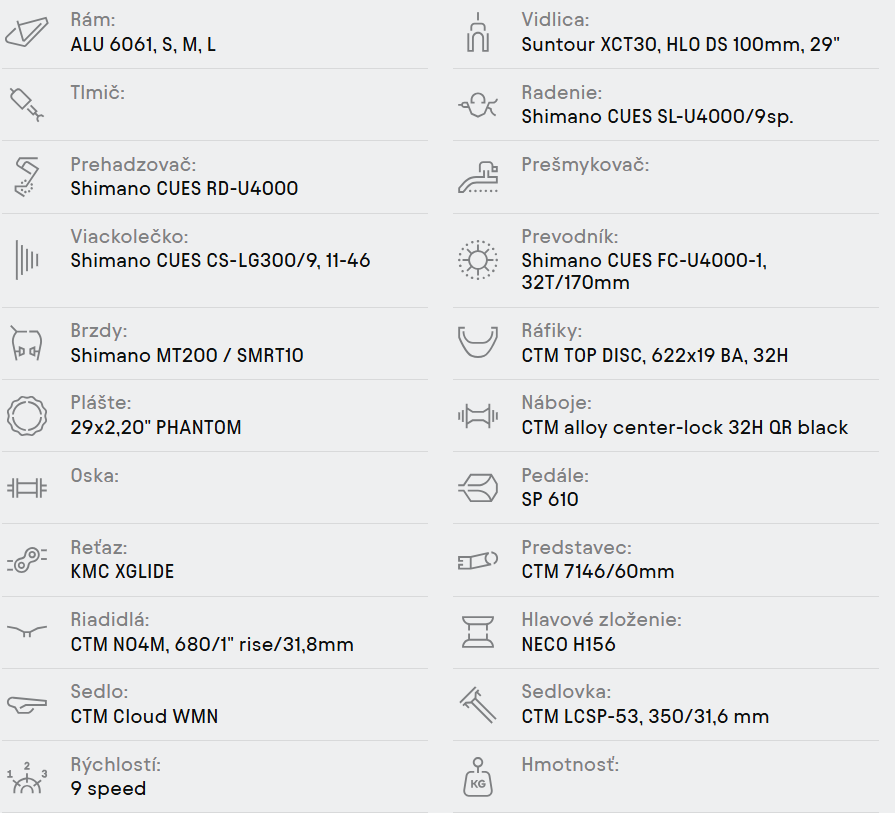Click the 'Riadidlá:' label

tap(110, 619)
